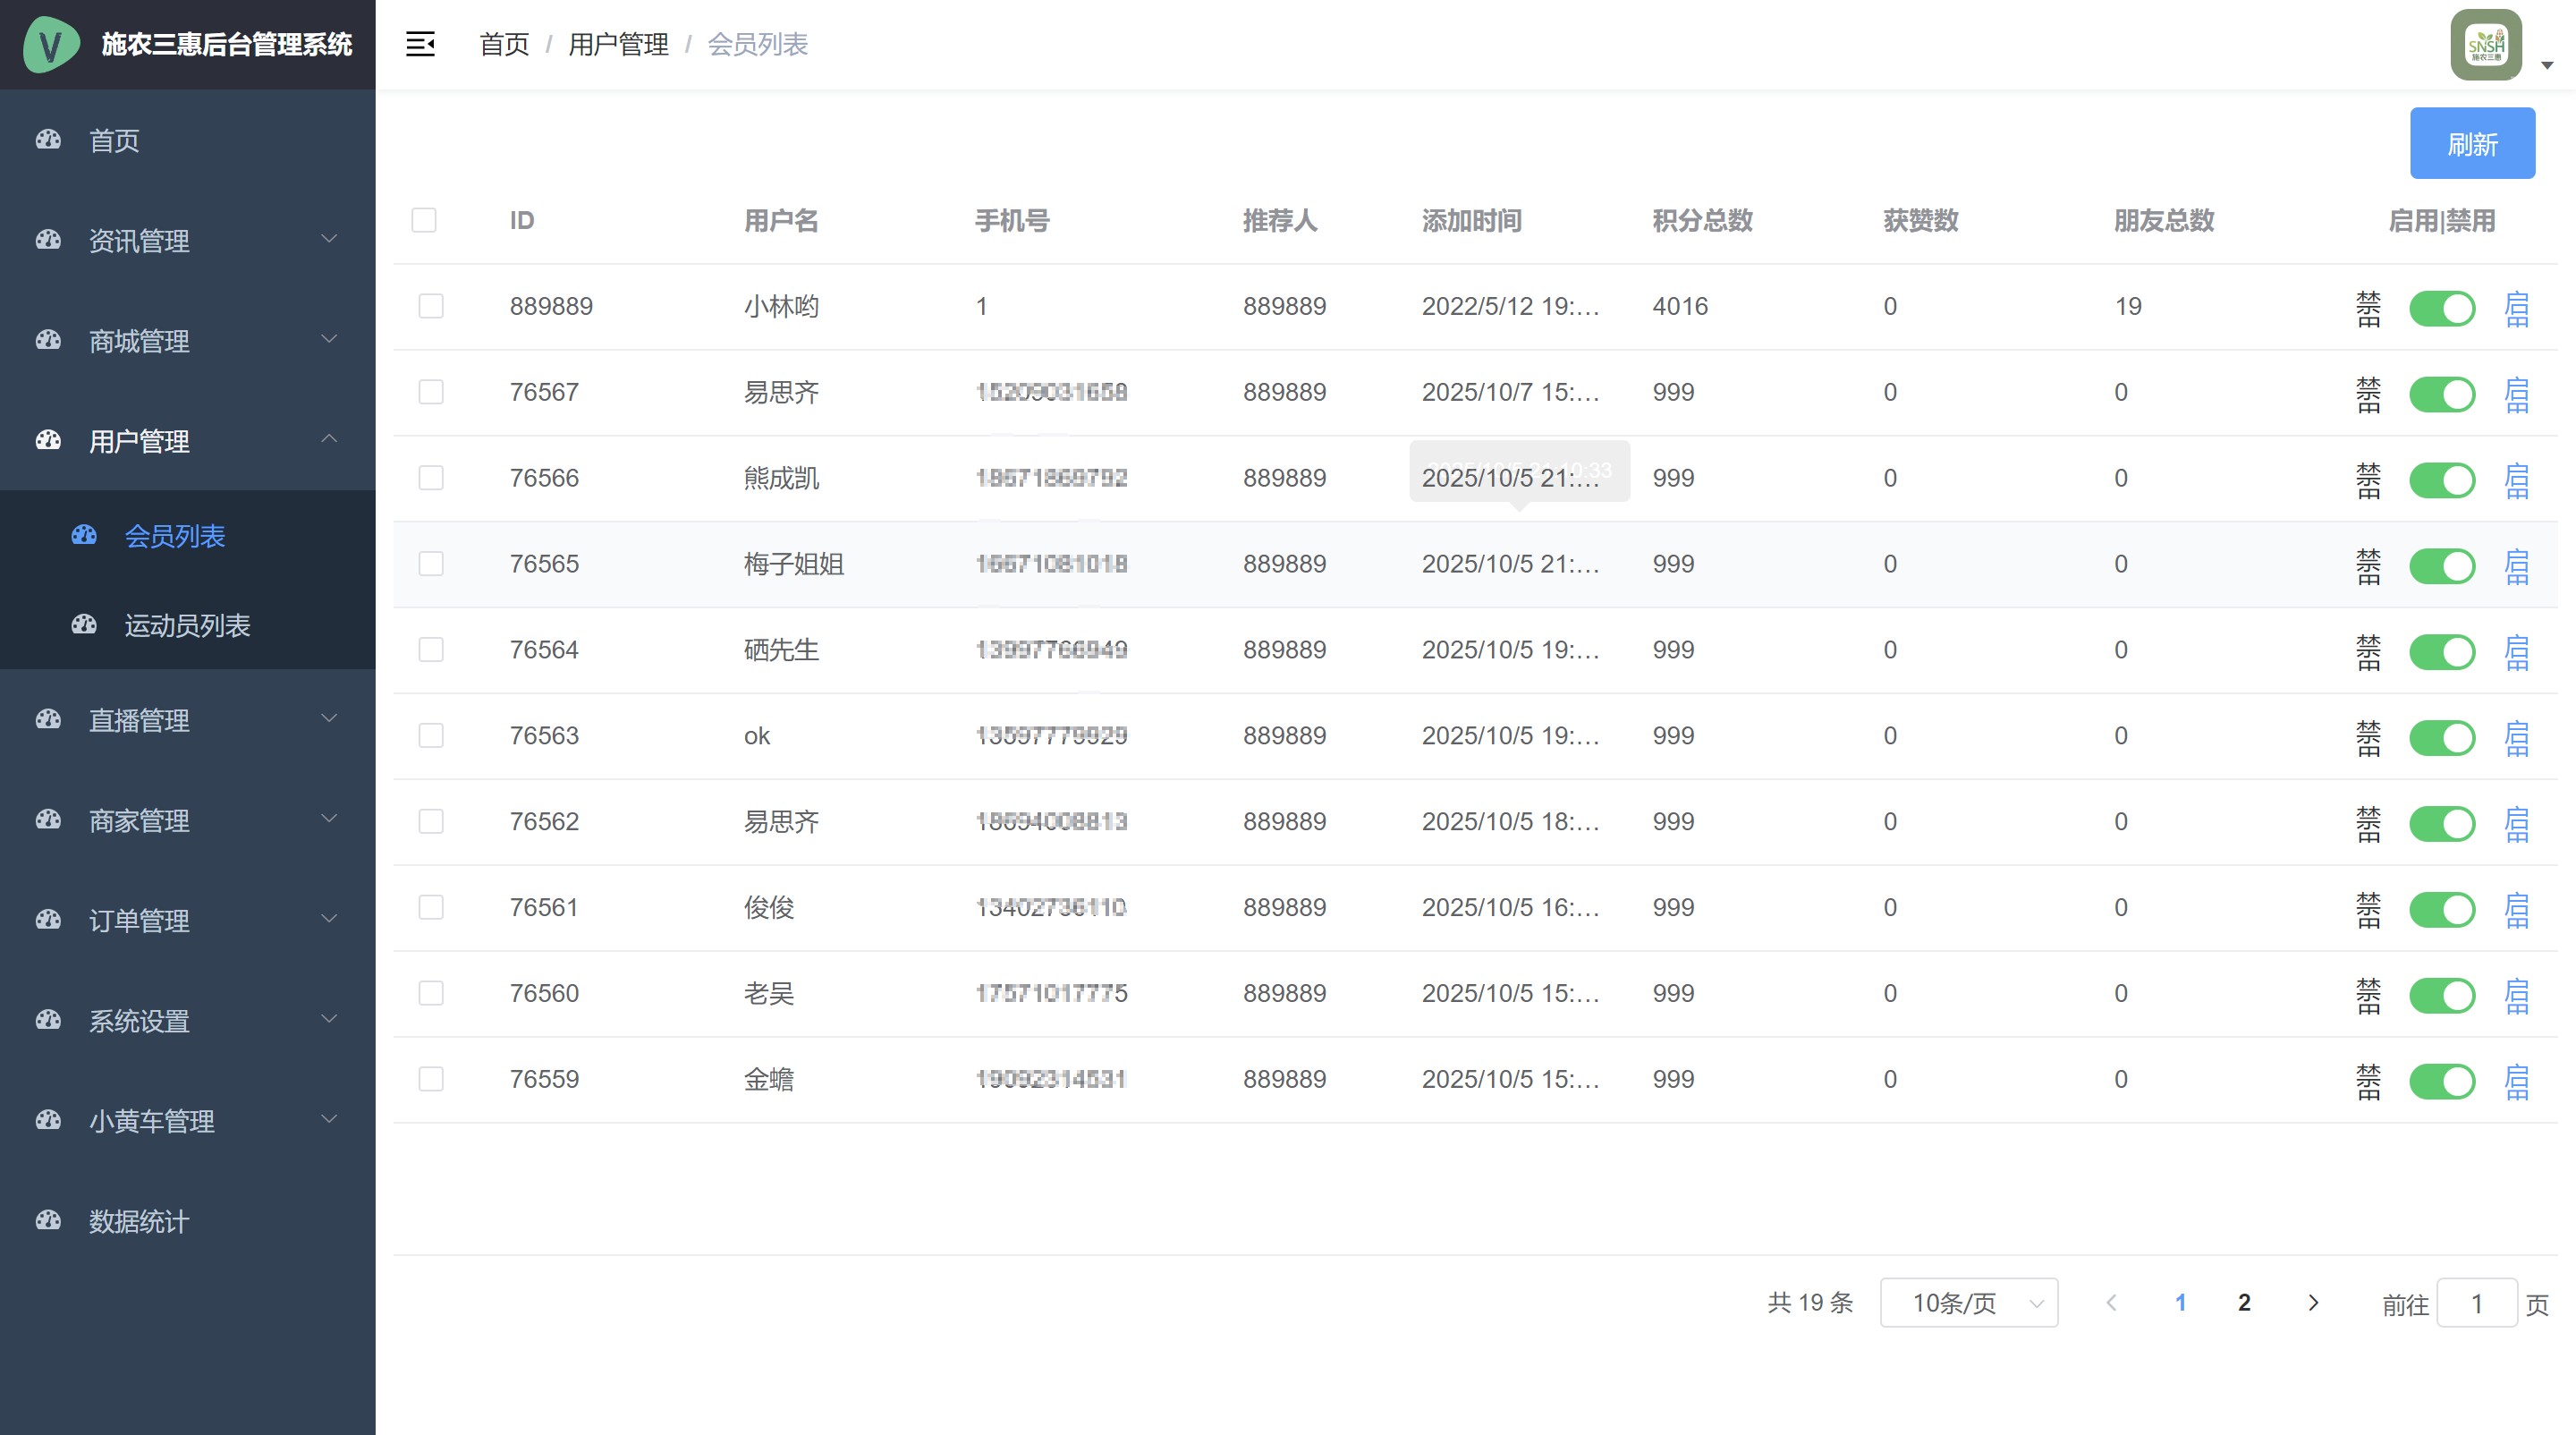Screen dimensions: 2576x1435
Task: Click the blue 刷新 button
Action: coord(2471,144)
